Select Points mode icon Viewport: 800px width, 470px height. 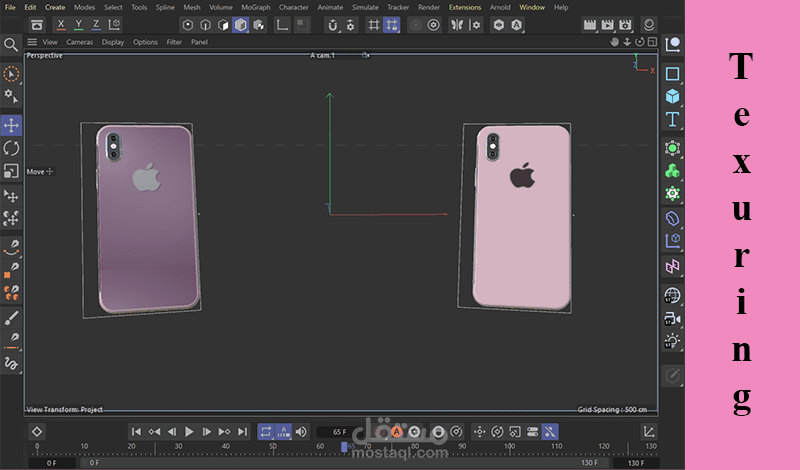click(x=188, y=24)
